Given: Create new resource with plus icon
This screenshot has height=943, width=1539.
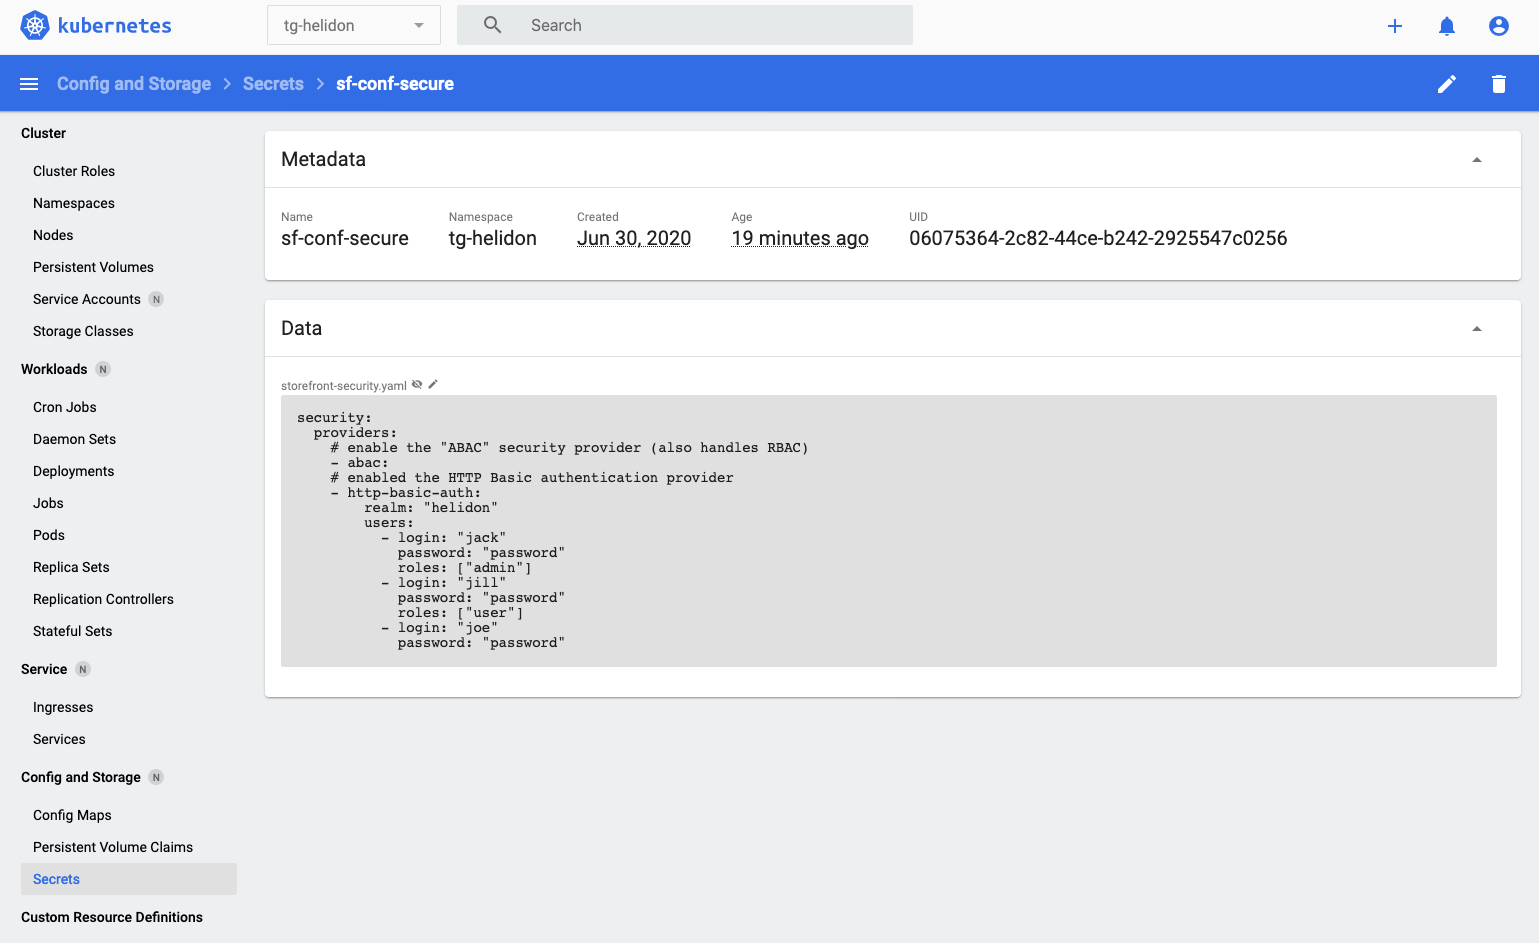Looking at the screenshot, I should 1395,26.
